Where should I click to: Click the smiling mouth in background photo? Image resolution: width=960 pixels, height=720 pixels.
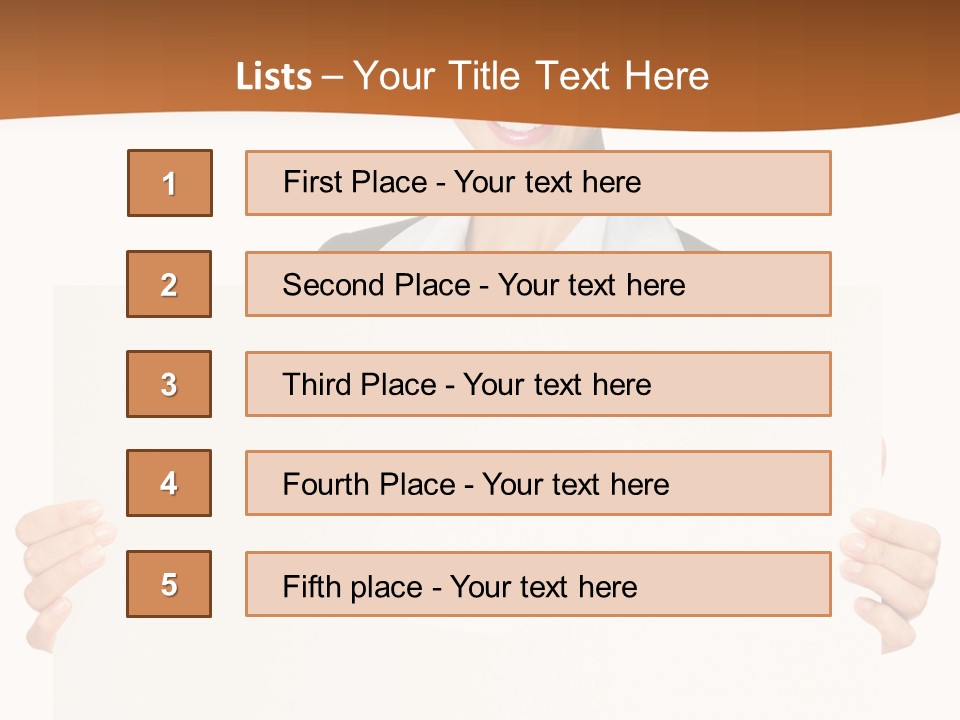(520, 133)
